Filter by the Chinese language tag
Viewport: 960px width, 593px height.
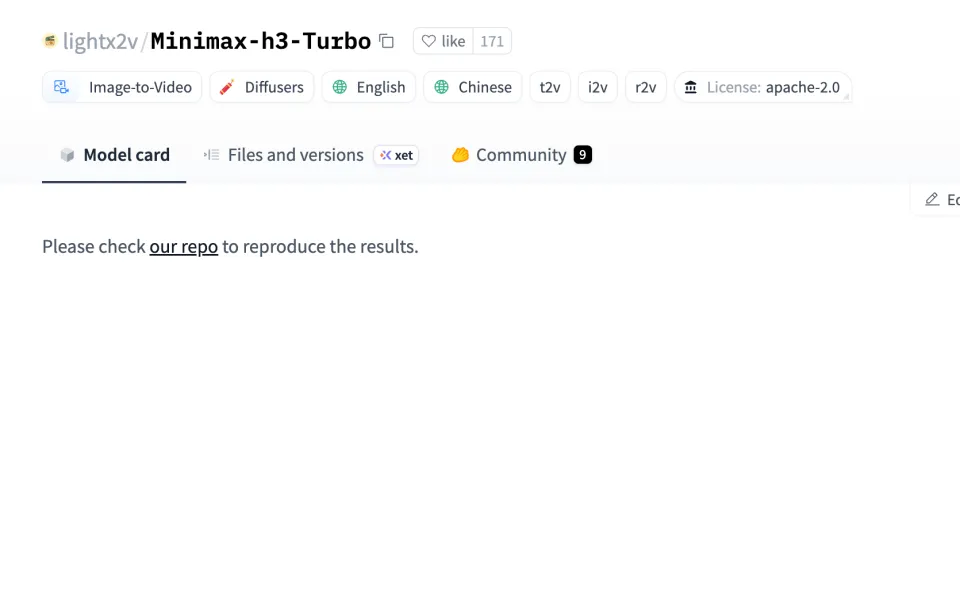(473, 87)
